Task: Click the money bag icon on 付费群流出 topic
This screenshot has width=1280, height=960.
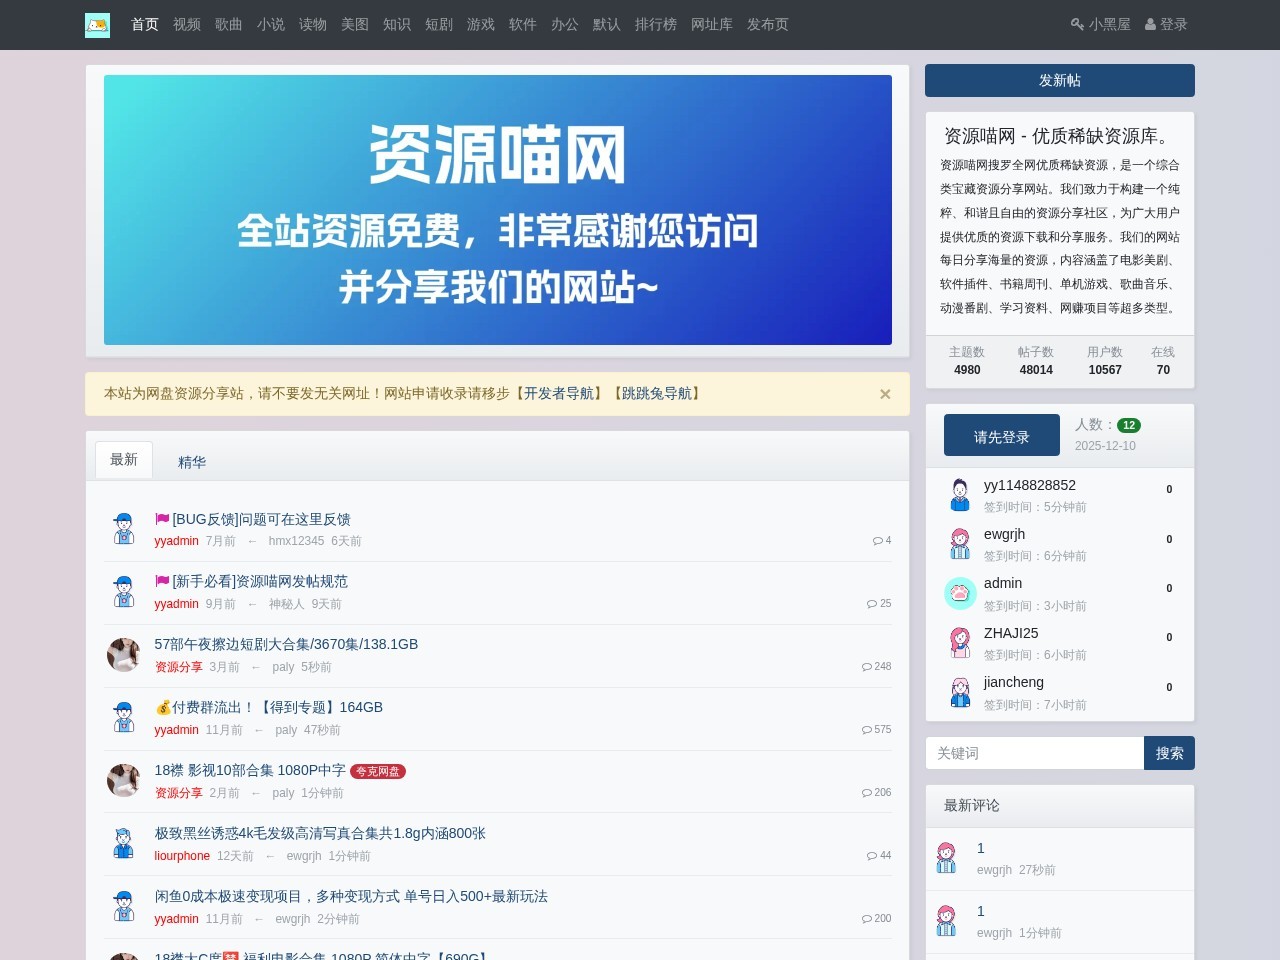Action: click(161, 707)
